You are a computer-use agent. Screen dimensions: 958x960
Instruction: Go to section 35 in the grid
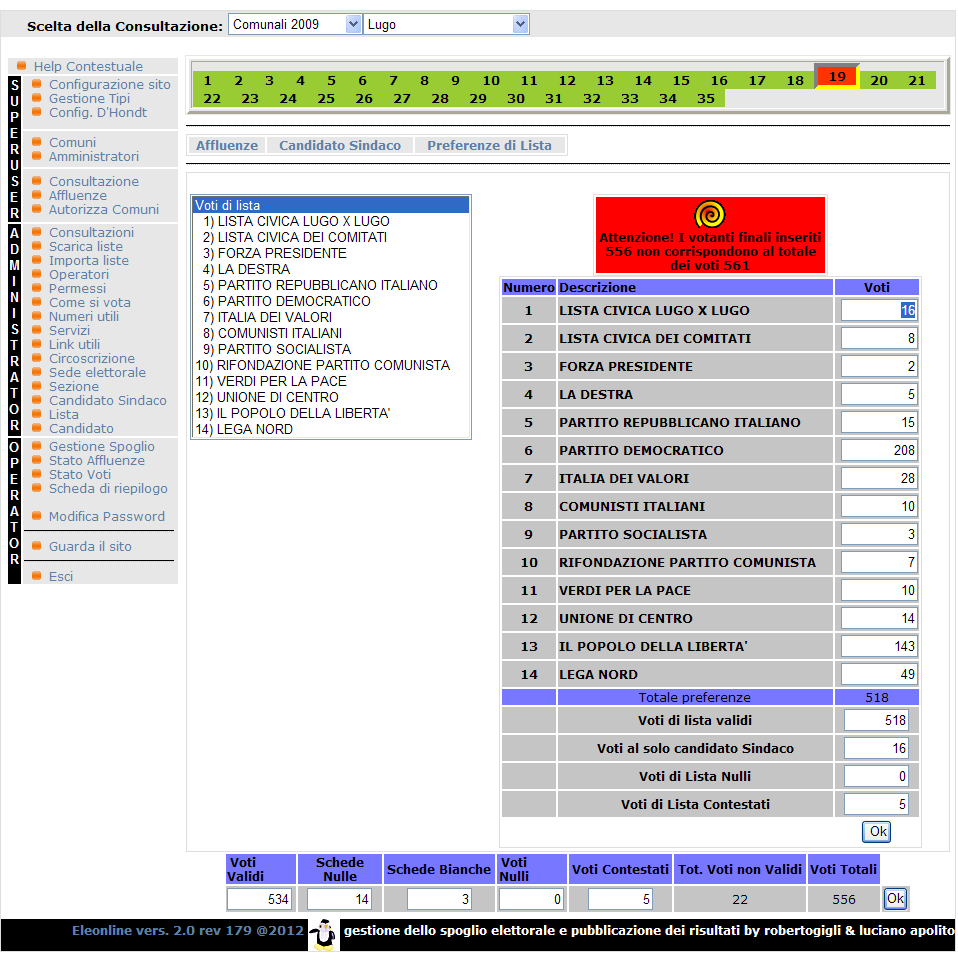[706, 98]
